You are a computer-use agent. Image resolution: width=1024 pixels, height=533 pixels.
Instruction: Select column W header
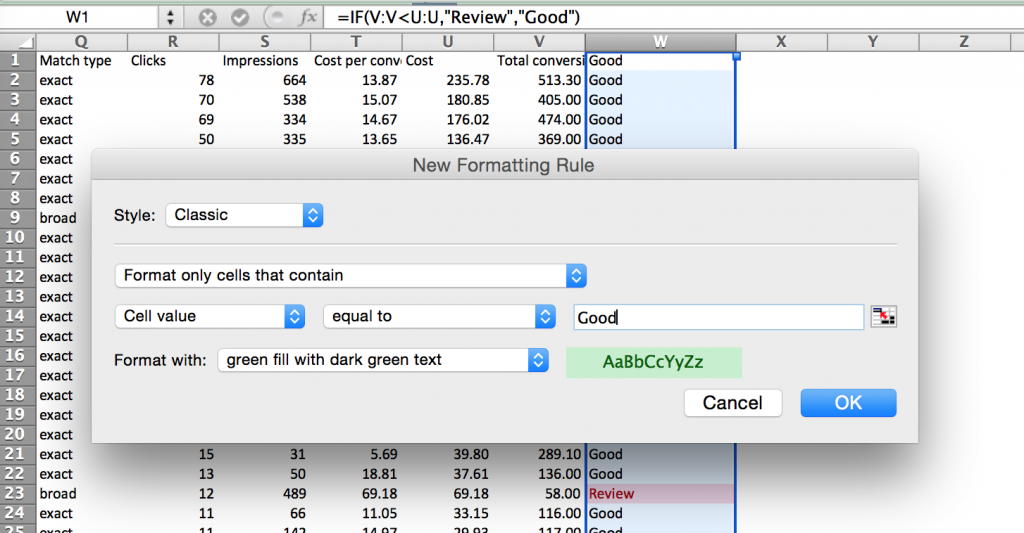pos(660,42)
